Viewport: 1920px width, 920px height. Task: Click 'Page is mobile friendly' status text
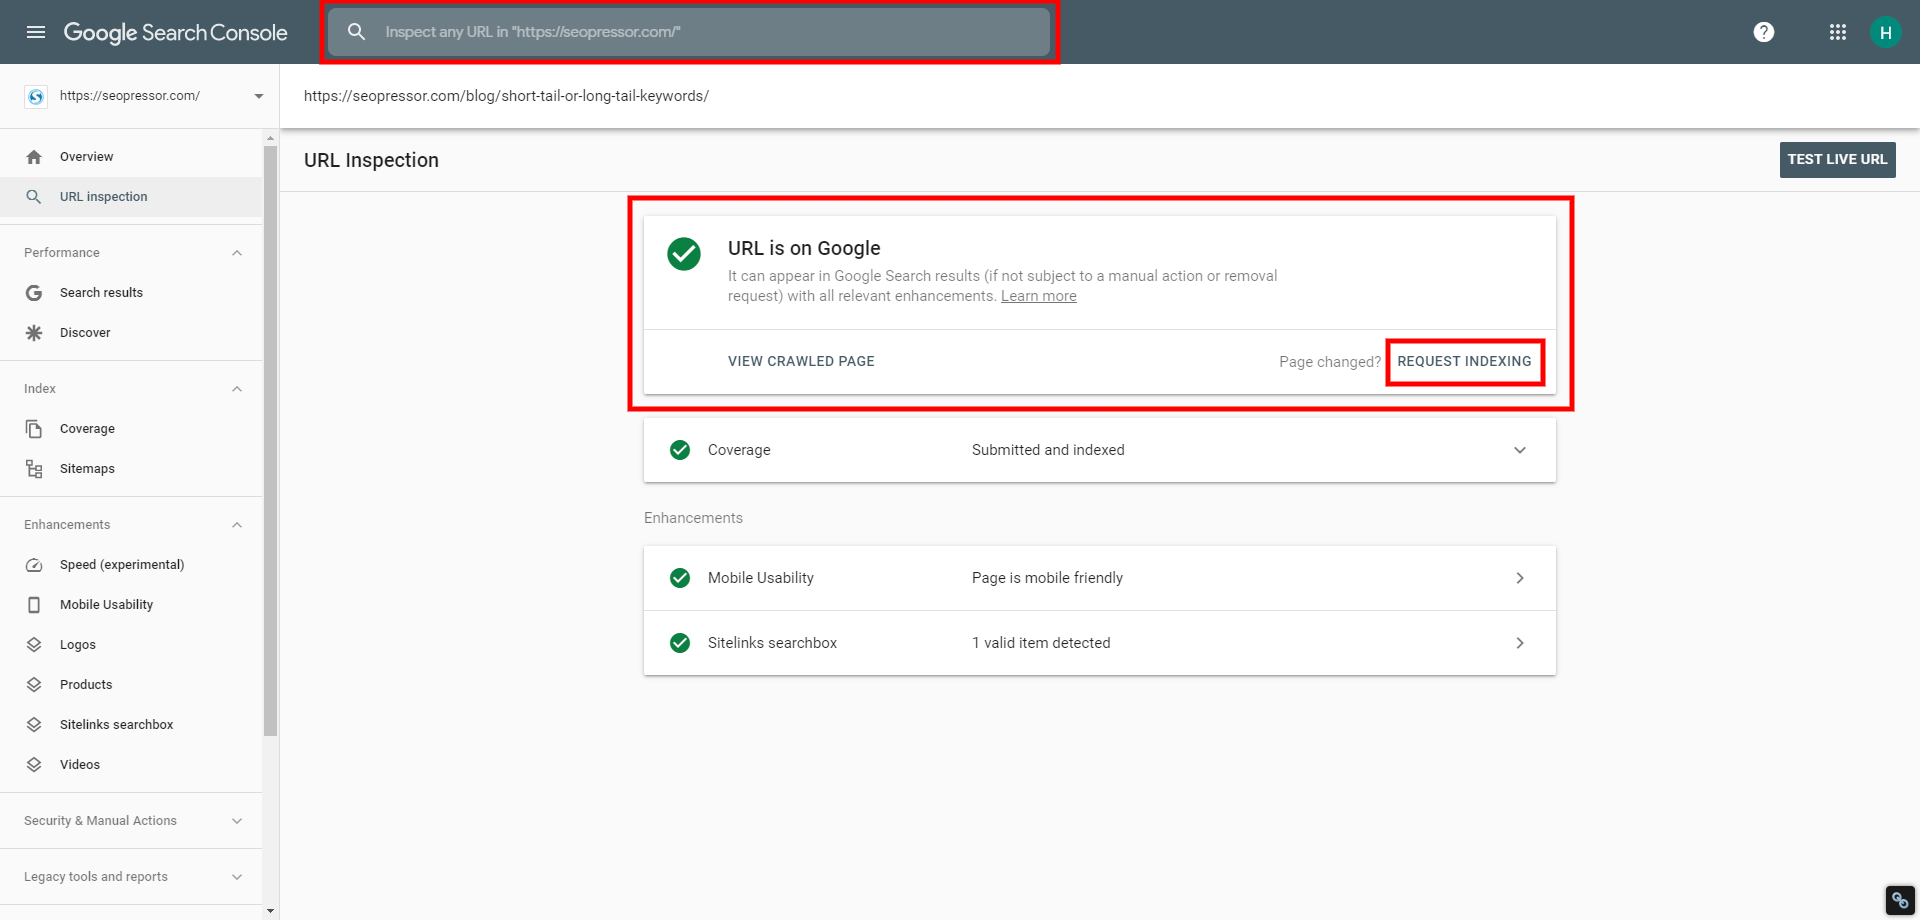1047,578
